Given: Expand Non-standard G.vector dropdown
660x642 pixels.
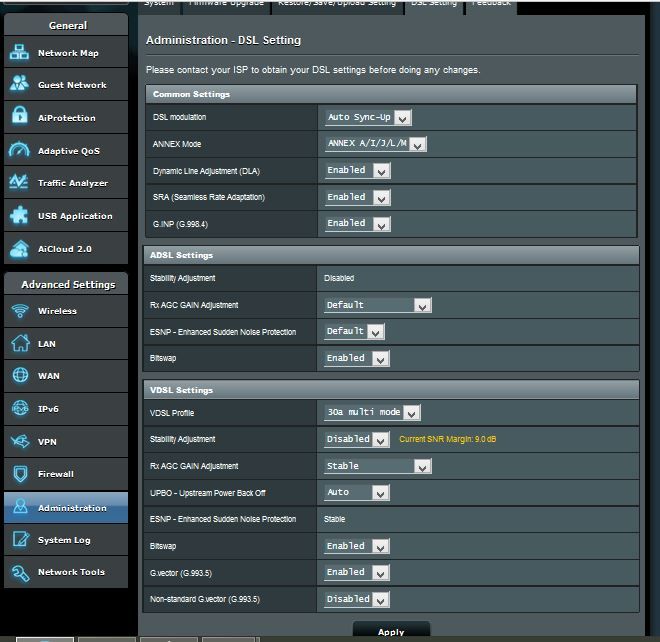Looking at the screenshot, I should click(x=357, y=599).
